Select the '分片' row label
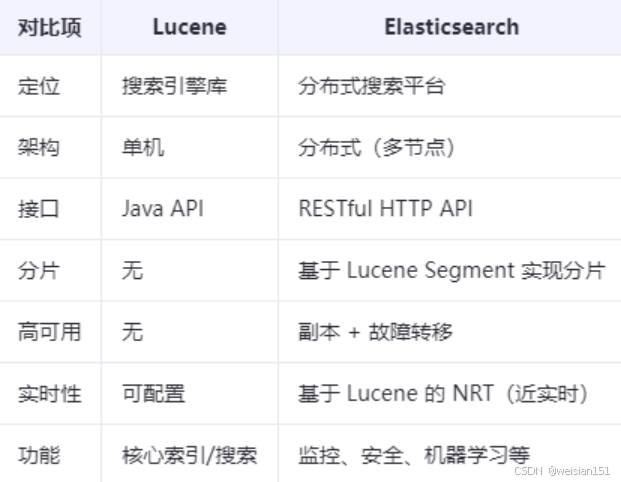621x482 pixels. [x=39, y=271]
